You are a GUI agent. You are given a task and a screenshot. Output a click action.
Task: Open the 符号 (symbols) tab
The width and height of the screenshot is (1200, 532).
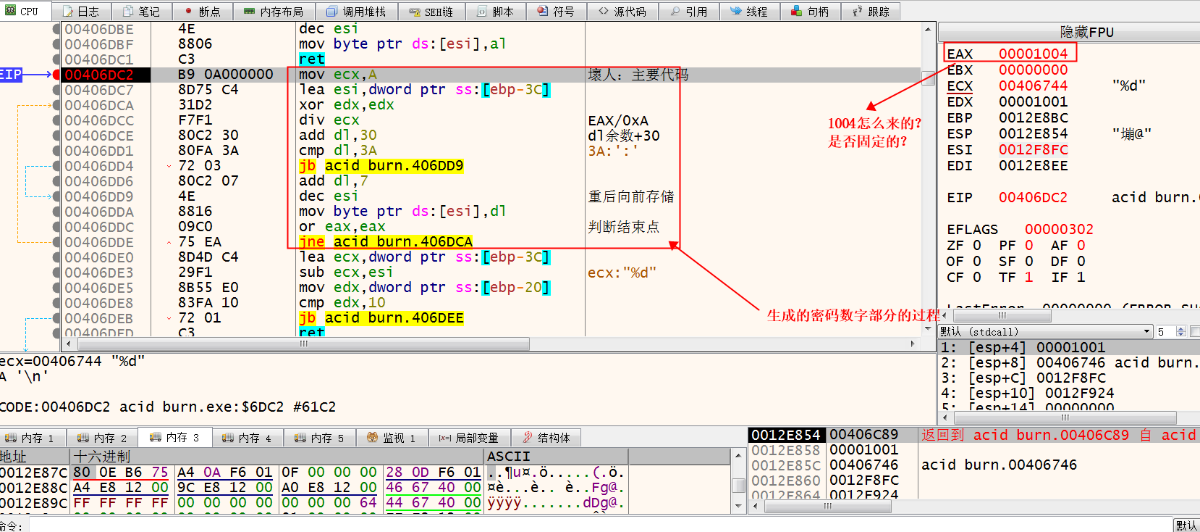(556, 11)
